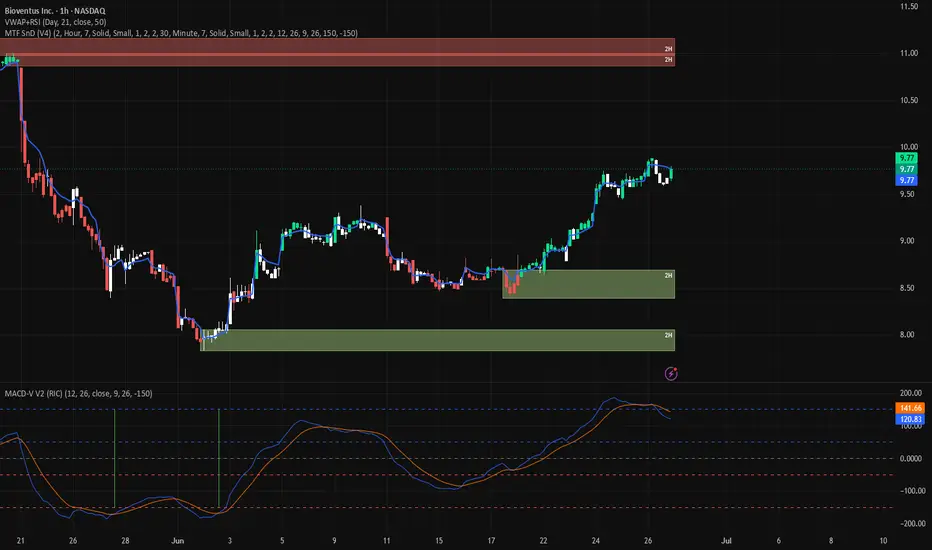The width and height of the screenshot is (932, 550).
Task: Click the 2H label on the 8.50 green zone
Action: (669, 275)
